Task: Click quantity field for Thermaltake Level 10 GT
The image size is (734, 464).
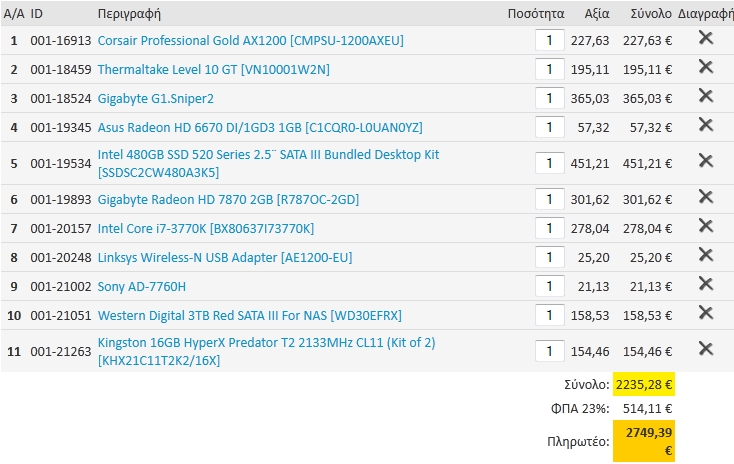Action: (x=550, y=69)
